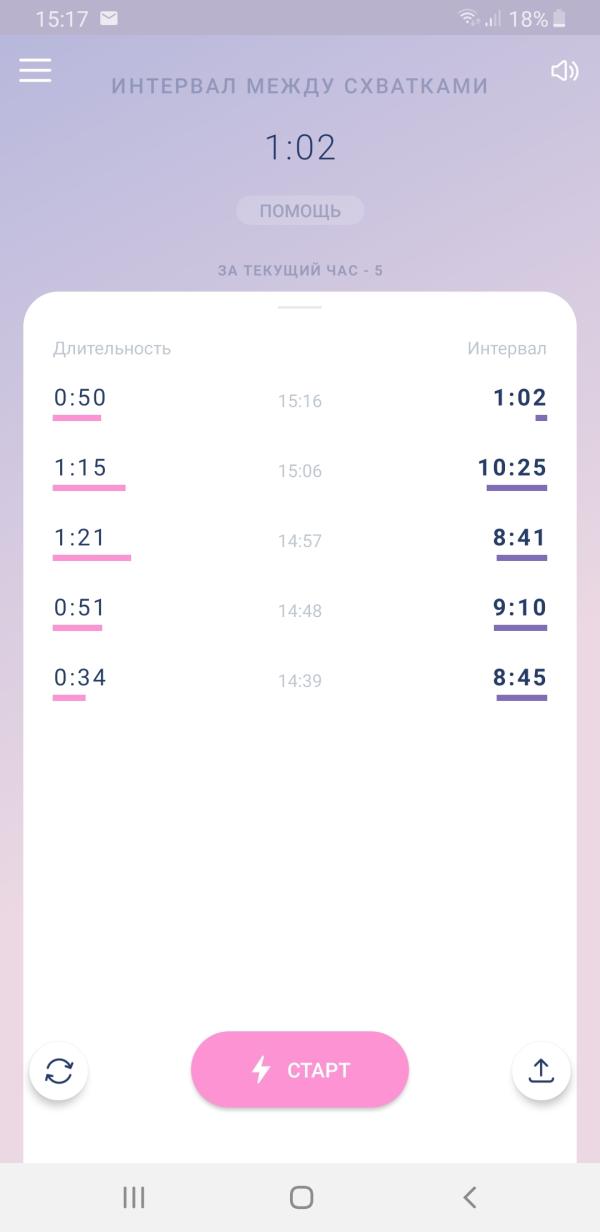Start timing with the СТАРТ button
The width and height of the screenshot is (600, 1232).
300,1069
